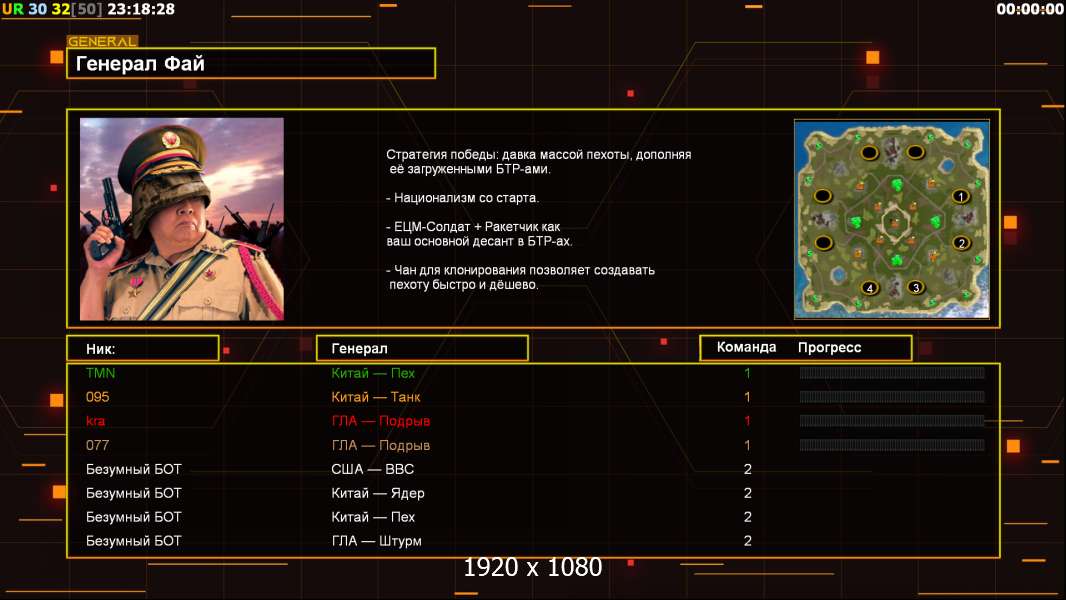This screenshot has height=600, width=1066.
Task: Click General Fai portrait image
Action: coord(182,219)
